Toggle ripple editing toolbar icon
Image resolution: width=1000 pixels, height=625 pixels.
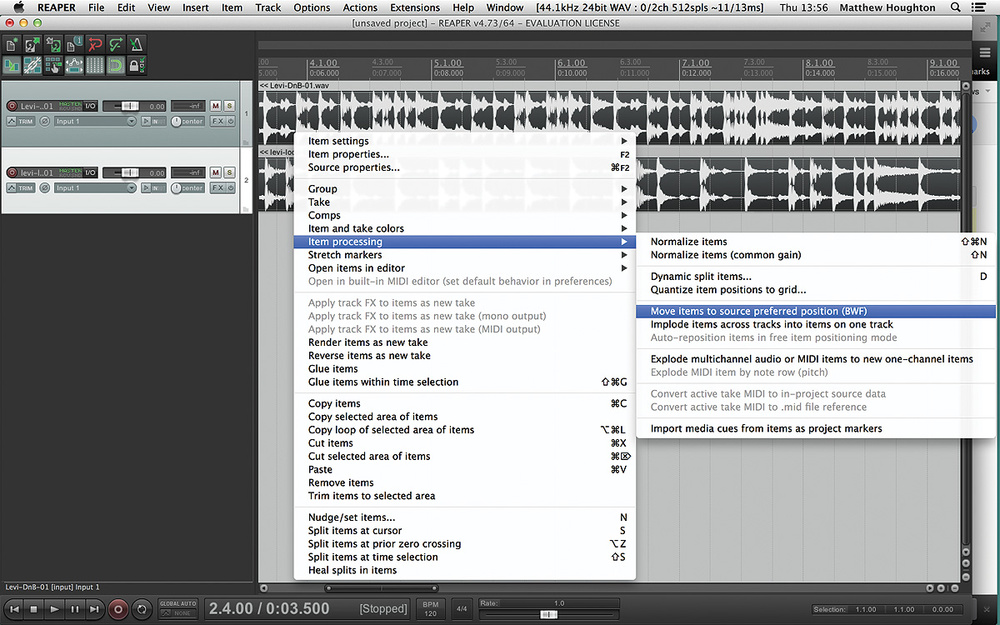54,65
